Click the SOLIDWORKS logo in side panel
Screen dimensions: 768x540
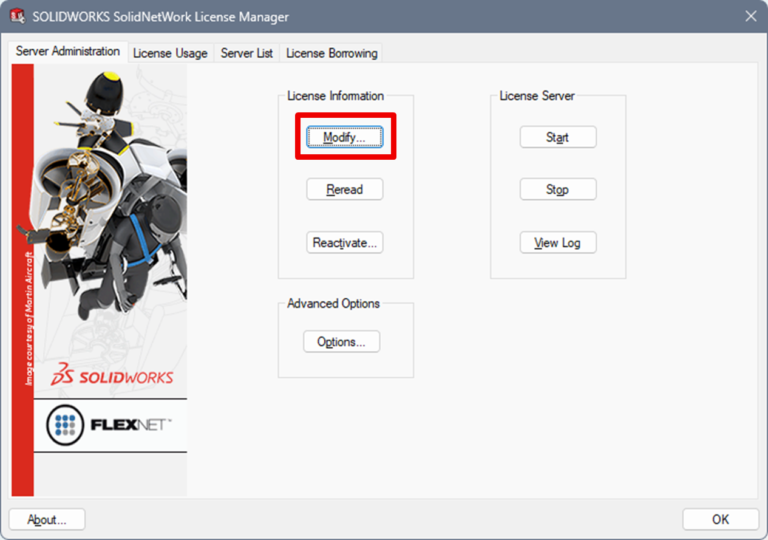(112, 375)
